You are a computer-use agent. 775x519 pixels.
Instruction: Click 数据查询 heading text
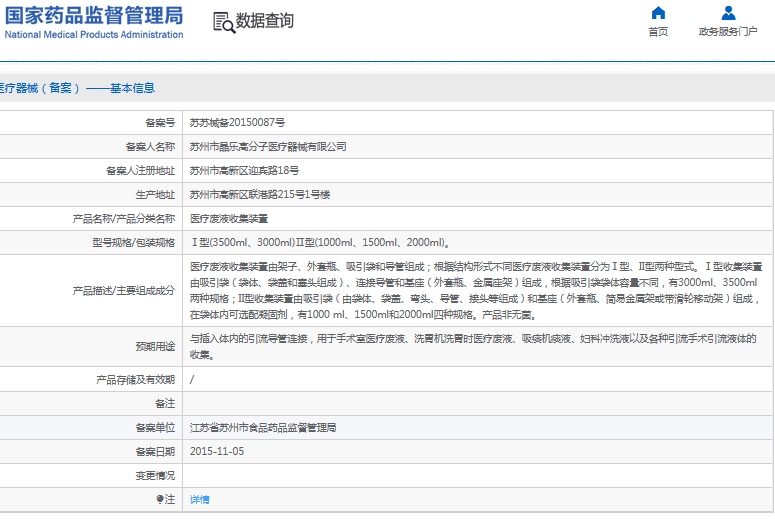[264, 21]
